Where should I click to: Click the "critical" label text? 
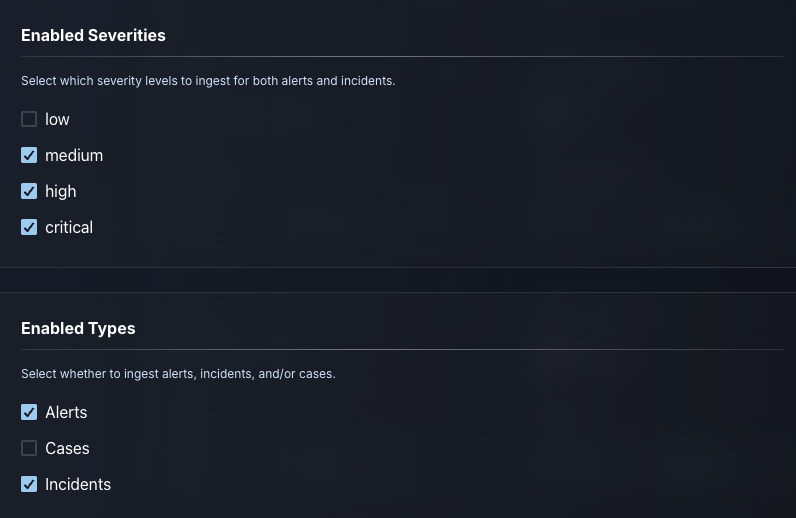point(69,227)
